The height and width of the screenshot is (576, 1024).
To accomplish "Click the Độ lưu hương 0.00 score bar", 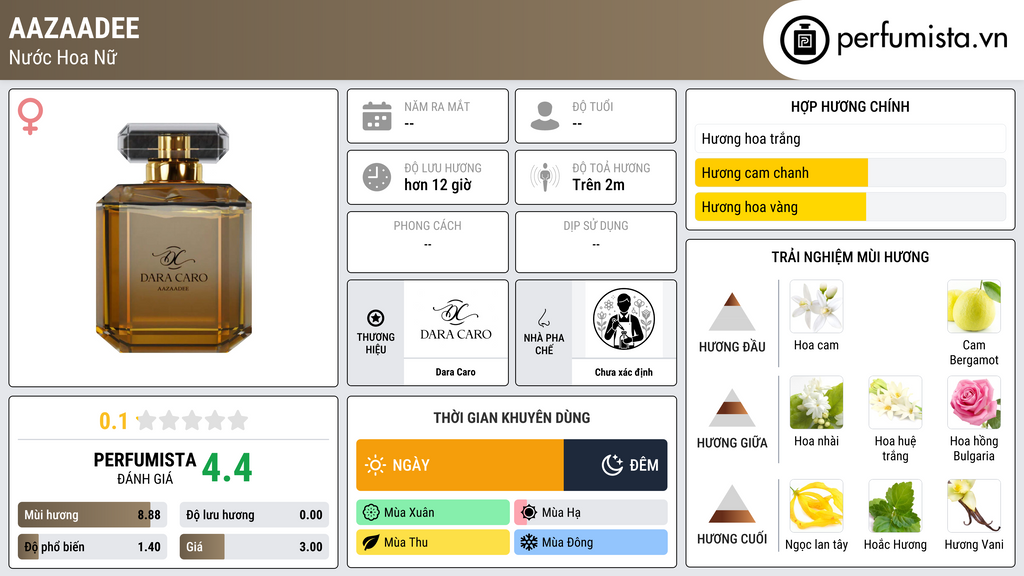I will point(254,515).
